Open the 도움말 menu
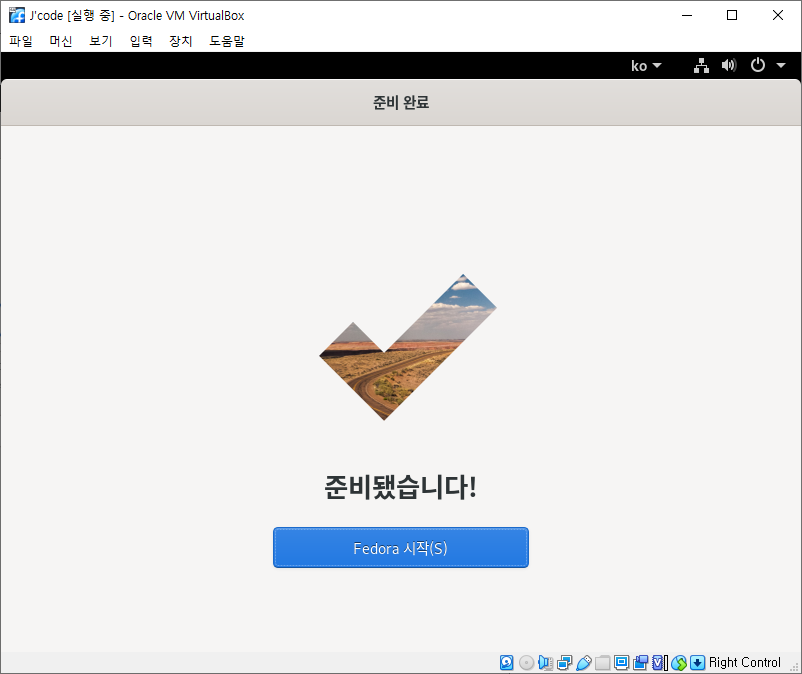 click(227, 41)
